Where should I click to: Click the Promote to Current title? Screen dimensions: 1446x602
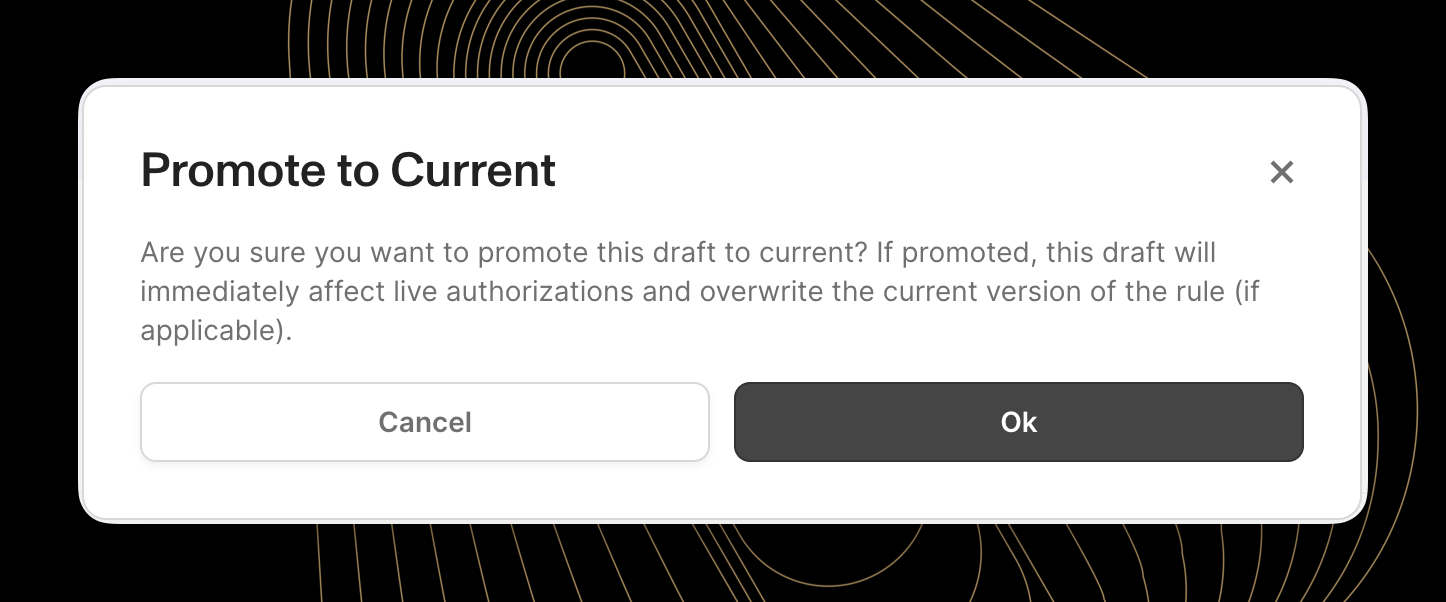348,170
